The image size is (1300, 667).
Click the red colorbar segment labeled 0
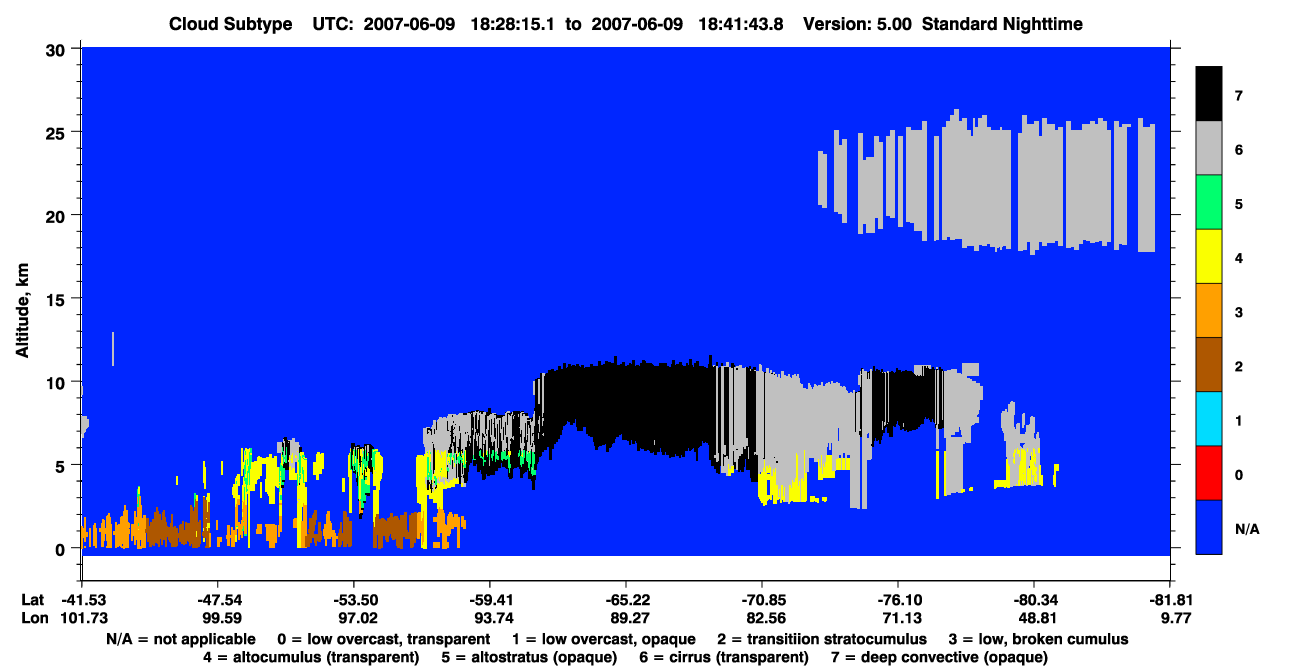(x=1209, y=473)
